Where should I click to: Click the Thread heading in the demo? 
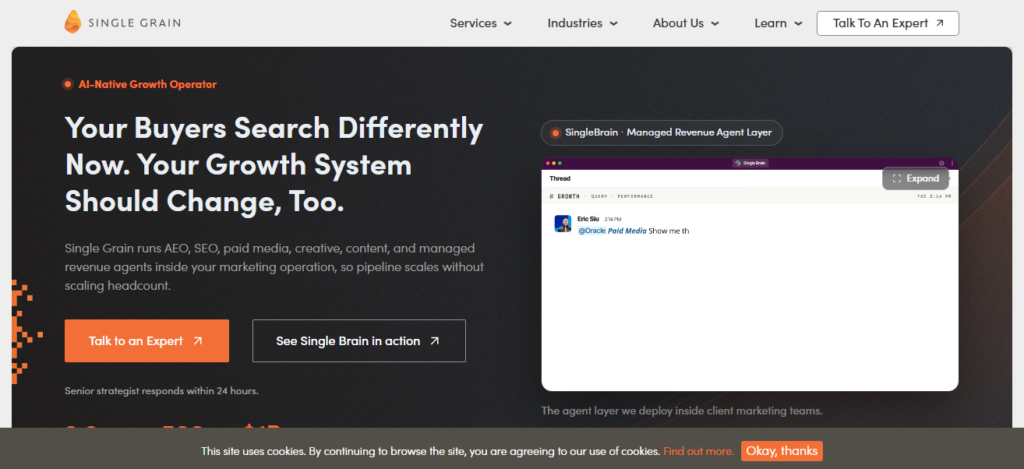pos(560,178)
